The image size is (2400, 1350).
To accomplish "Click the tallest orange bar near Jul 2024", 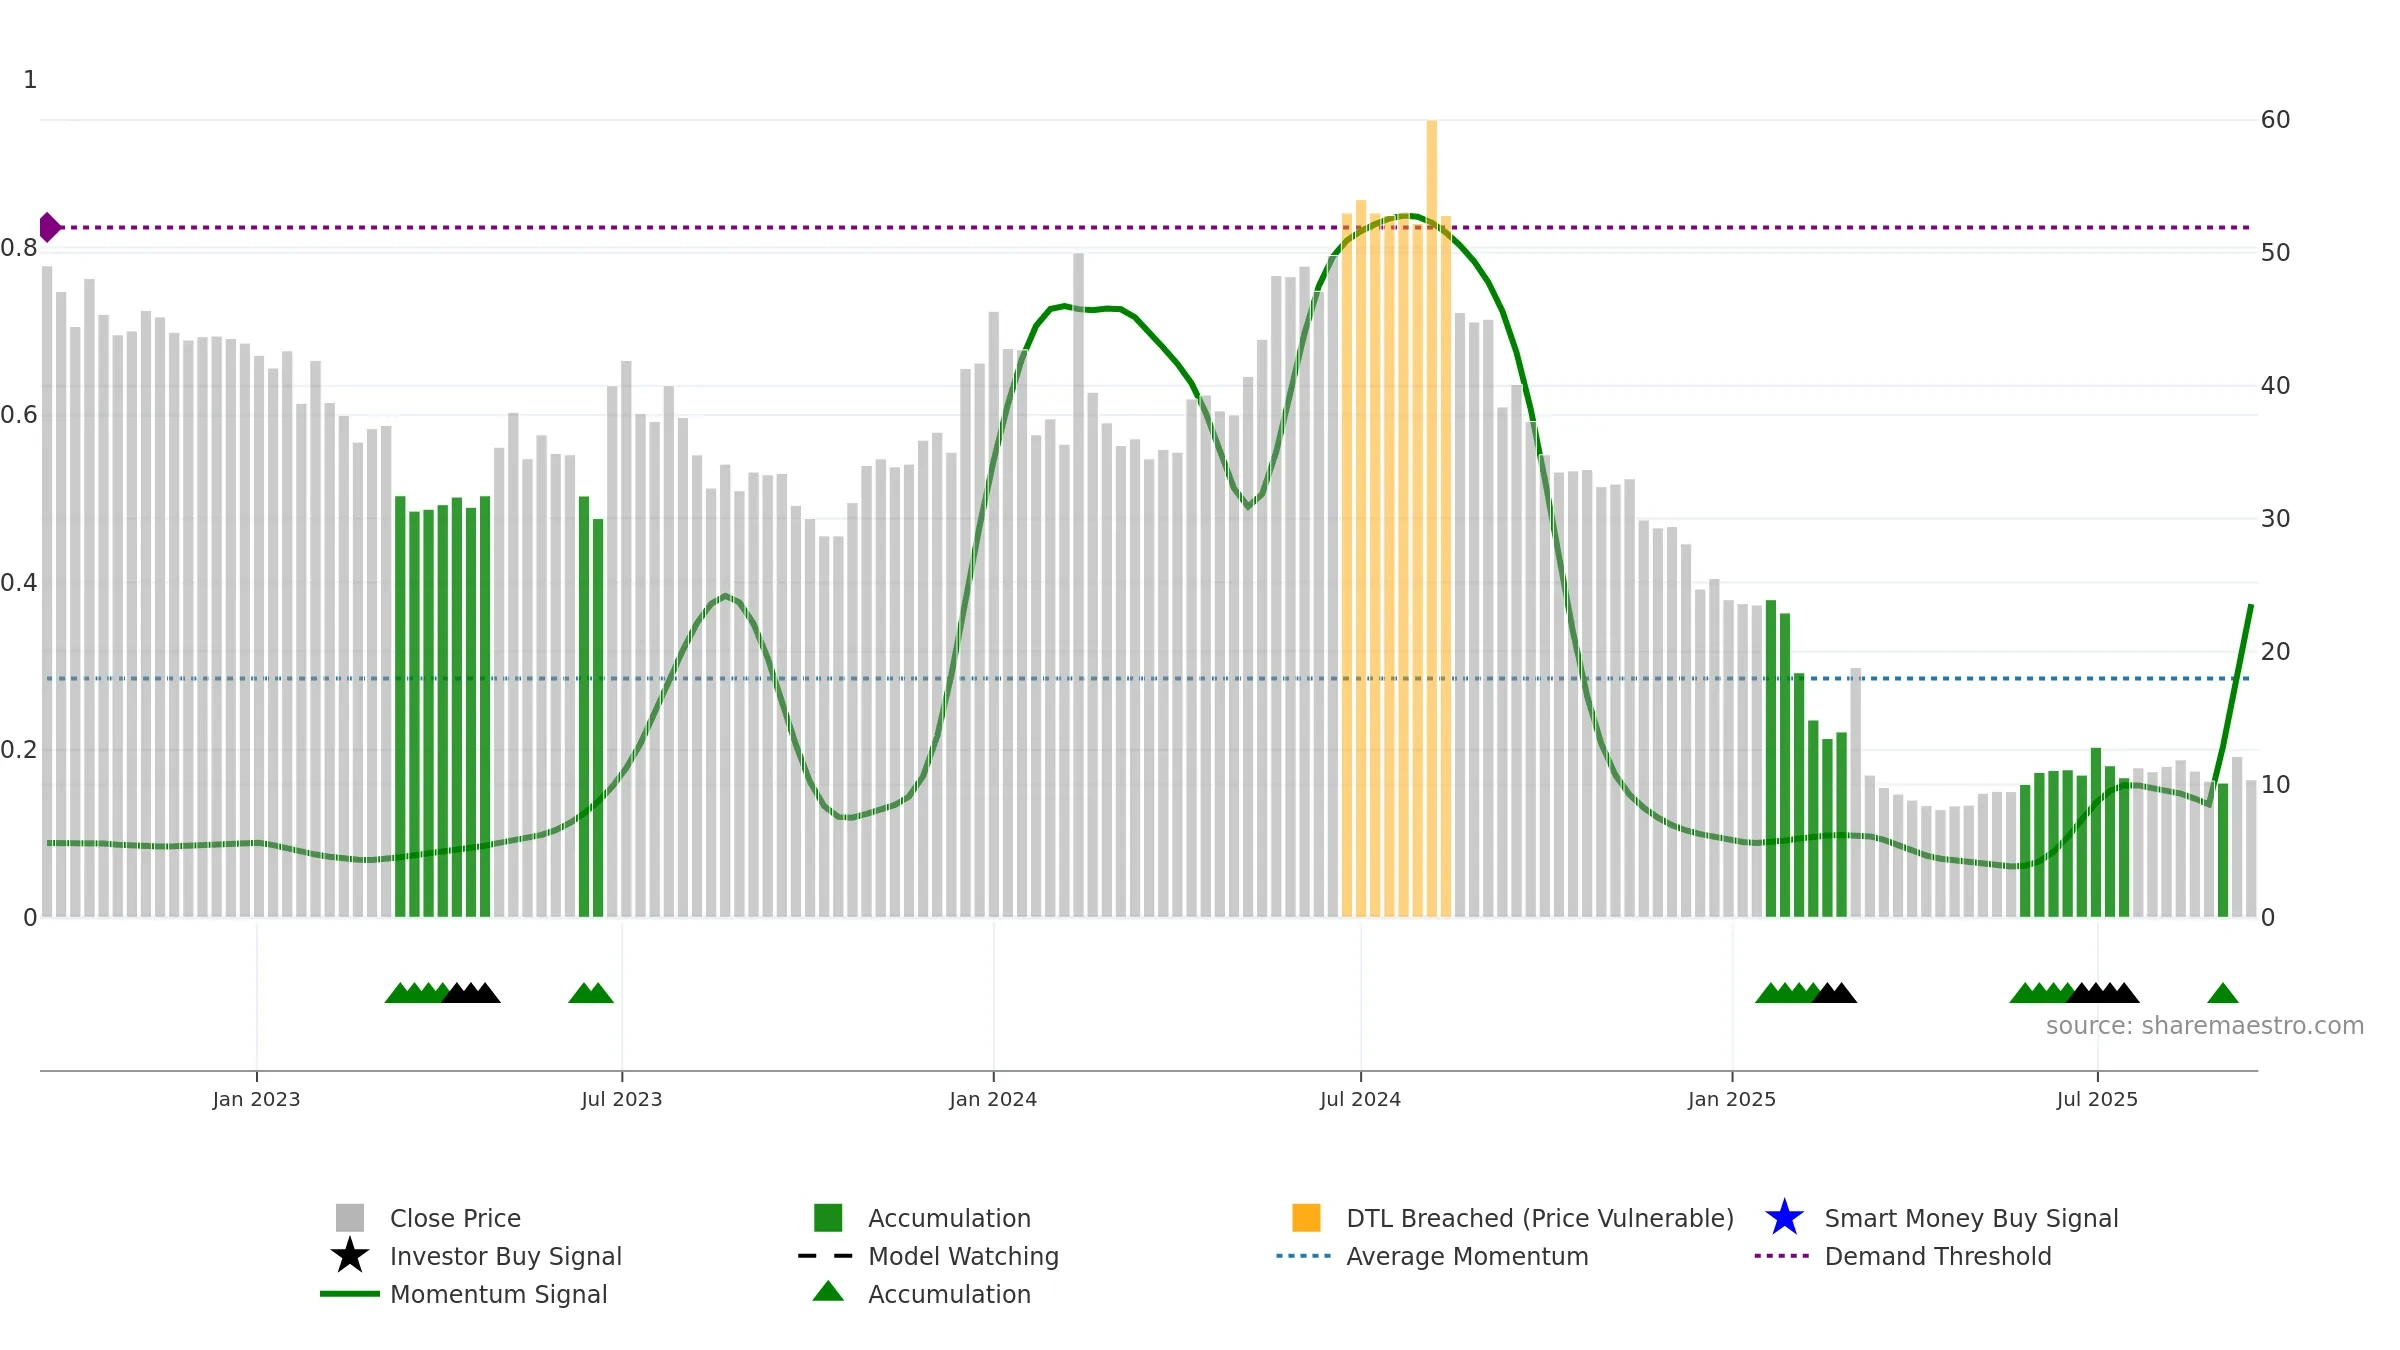I will pyautogui.click(x=1432, y=518).
